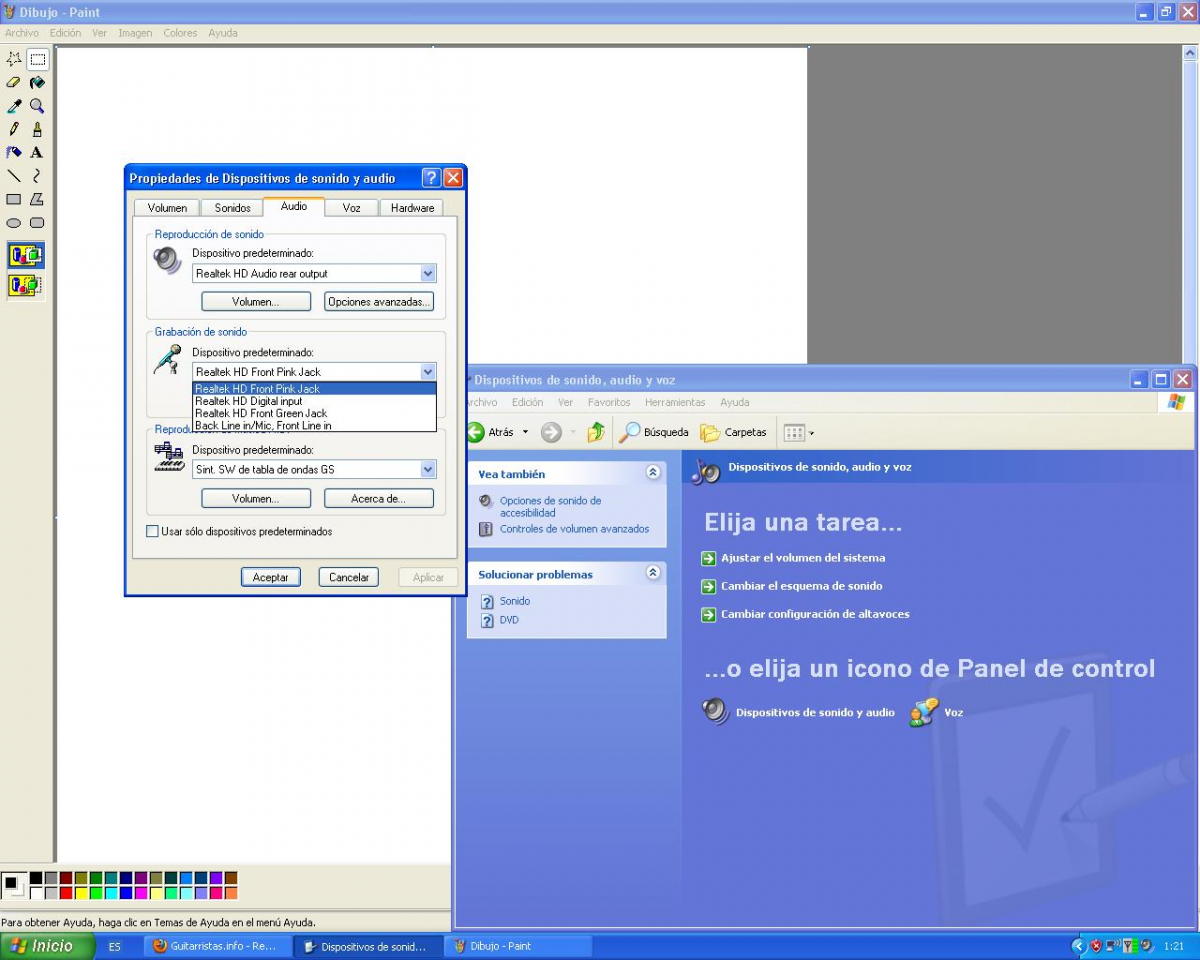Pick the Polygon shape tool
Viewport: 1200px width, 960px height.
click(x=37, y=199)
